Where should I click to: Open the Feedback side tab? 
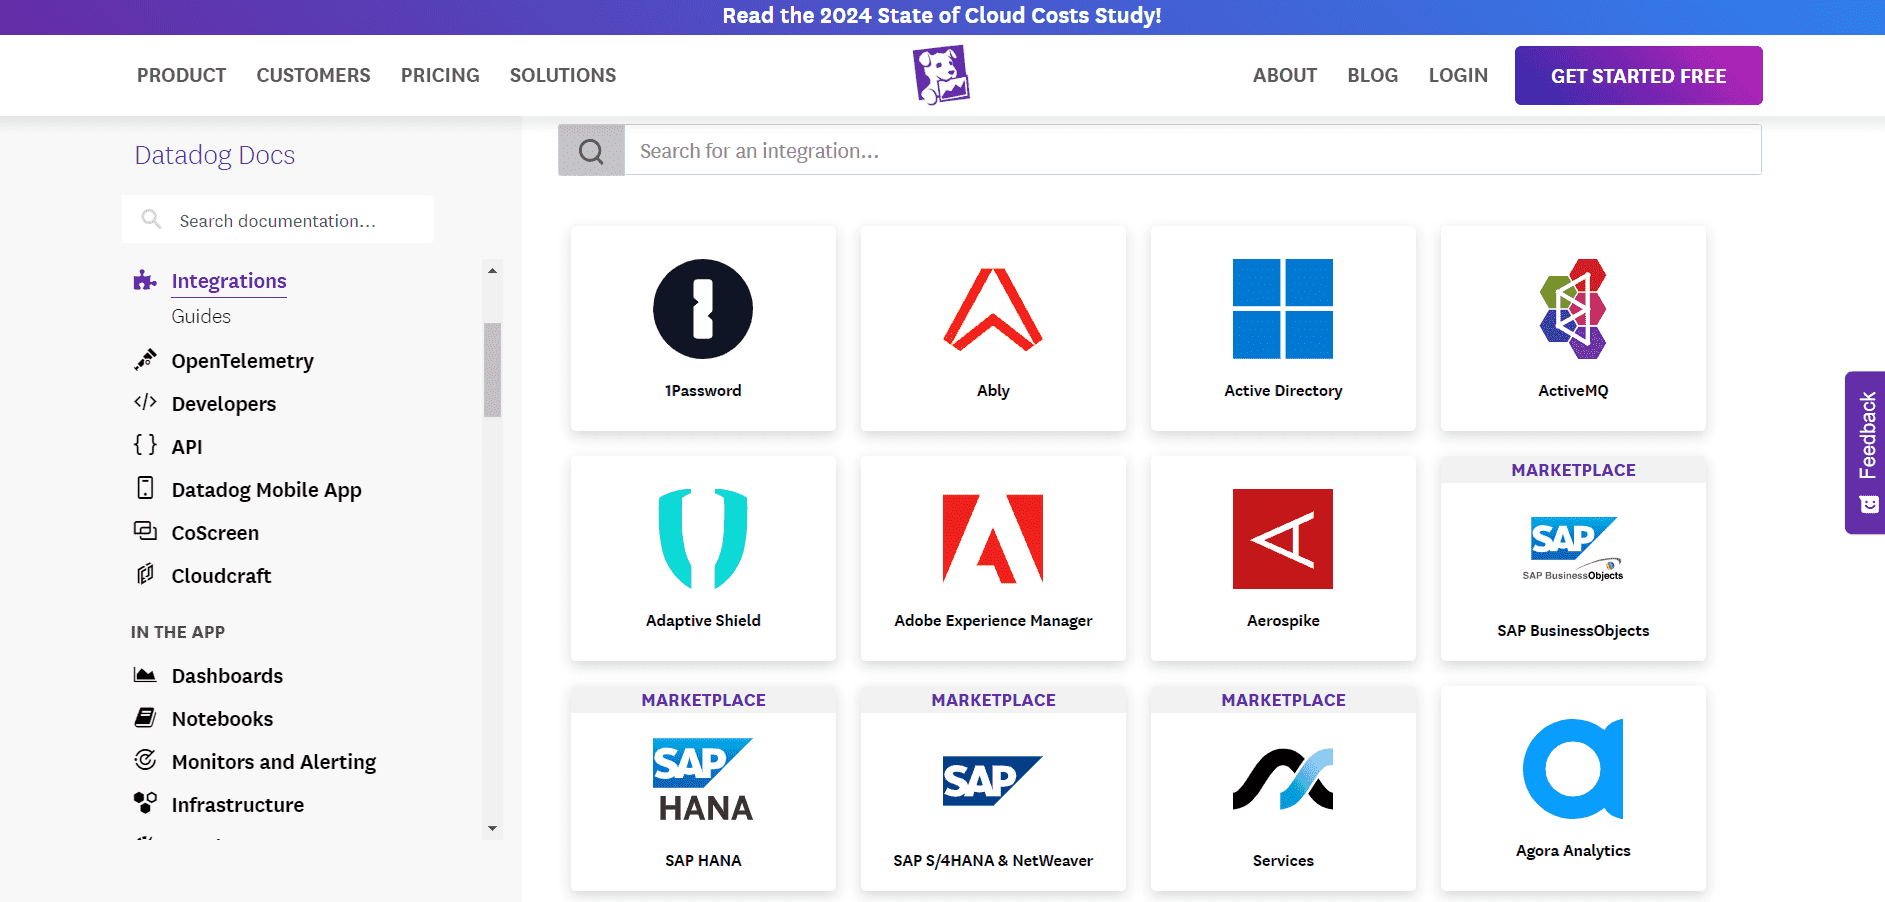1866,452
